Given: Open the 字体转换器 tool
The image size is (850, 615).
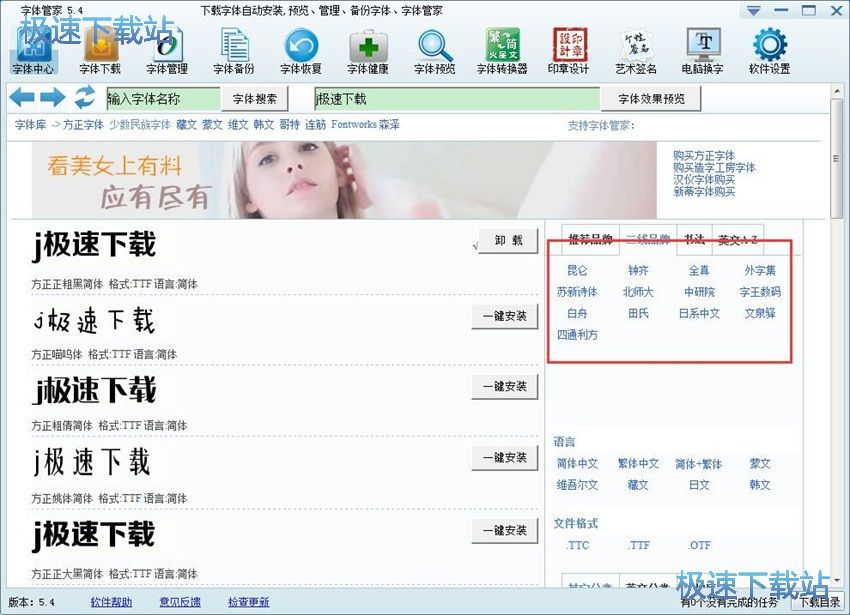Looking at the screenshot, I should pos(502,52).
